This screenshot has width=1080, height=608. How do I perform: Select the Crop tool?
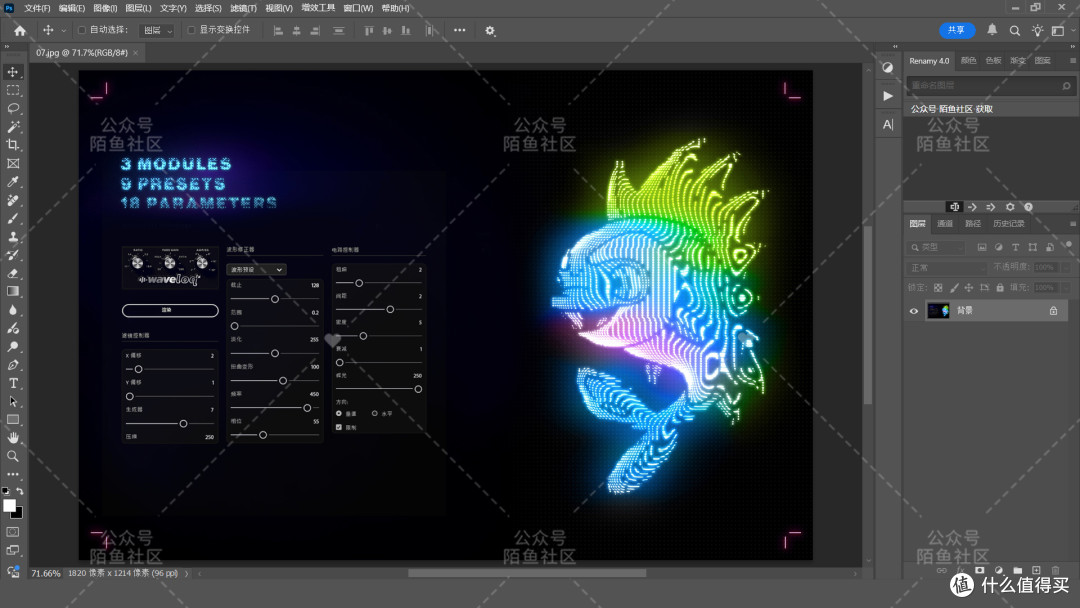(12, 145)
